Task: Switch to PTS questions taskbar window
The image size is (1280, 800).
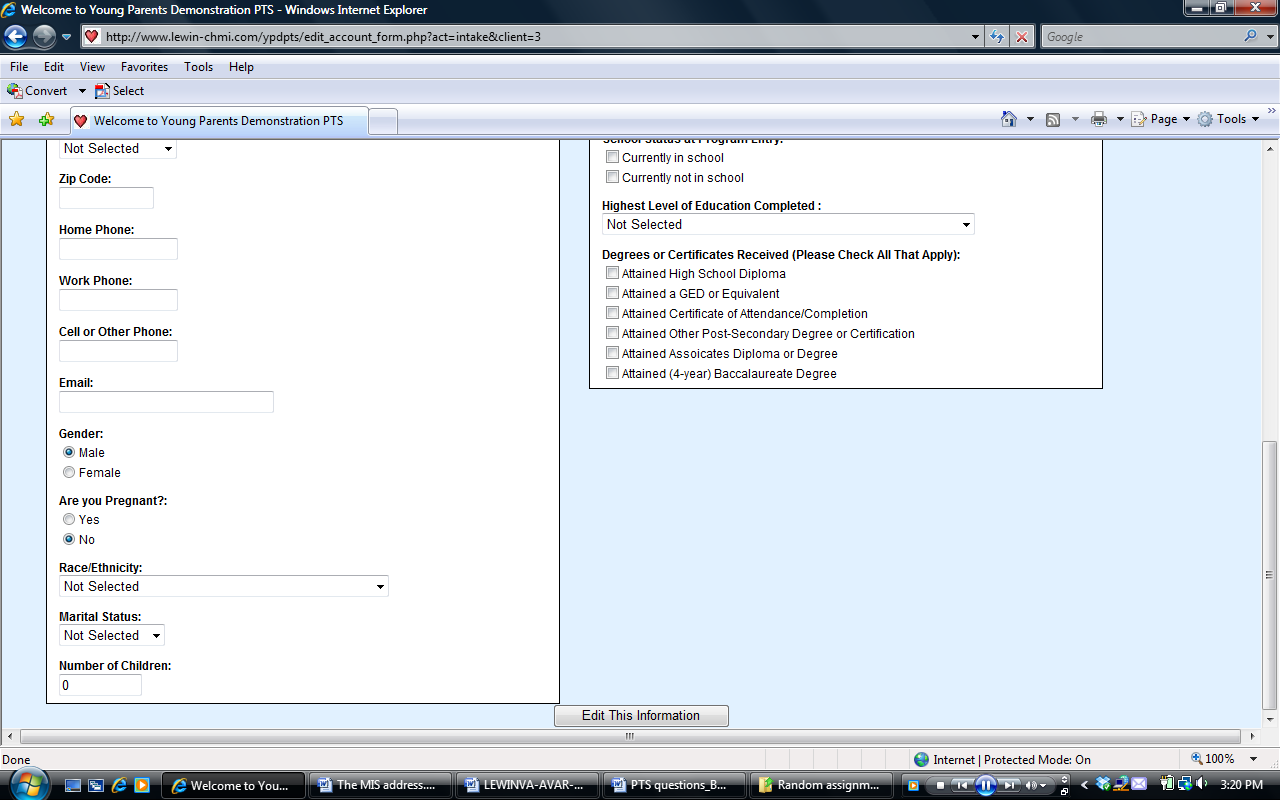Action: (675, 785)
